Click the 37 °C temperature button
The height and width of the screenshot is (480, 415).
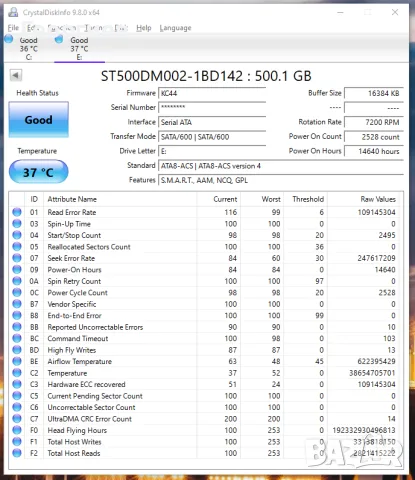pyautogui.click(x=39, y=172)
